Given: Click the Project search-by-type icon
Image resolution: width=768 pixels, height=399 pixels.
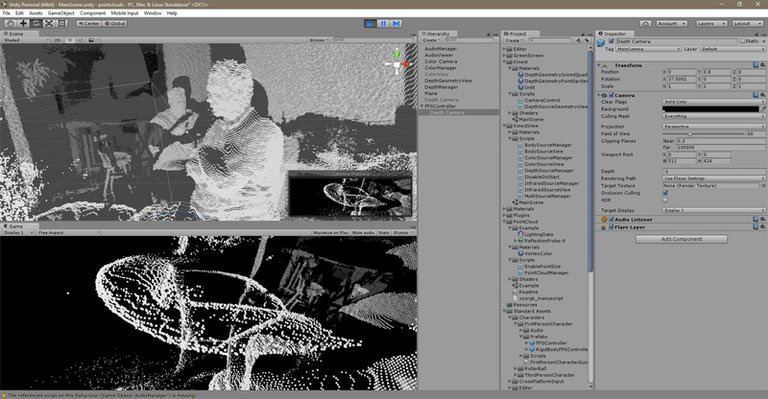Looking at the screenshot, I should click(578, 40).
